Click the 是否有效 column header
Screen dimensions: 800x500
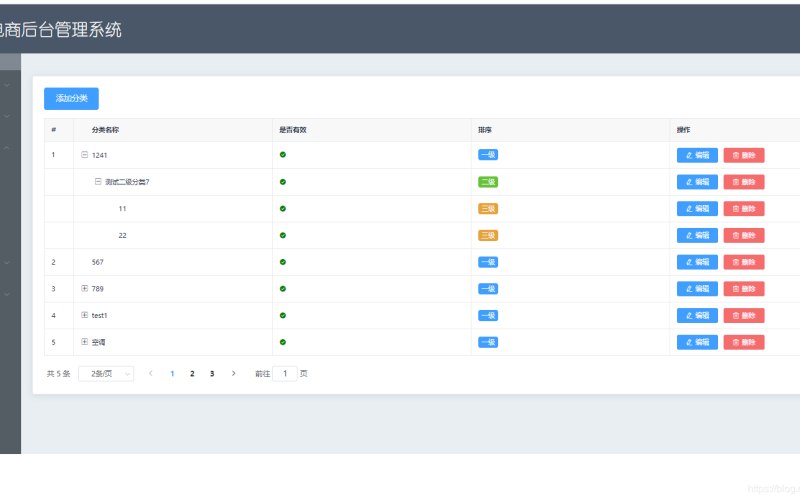coord(293,130)
